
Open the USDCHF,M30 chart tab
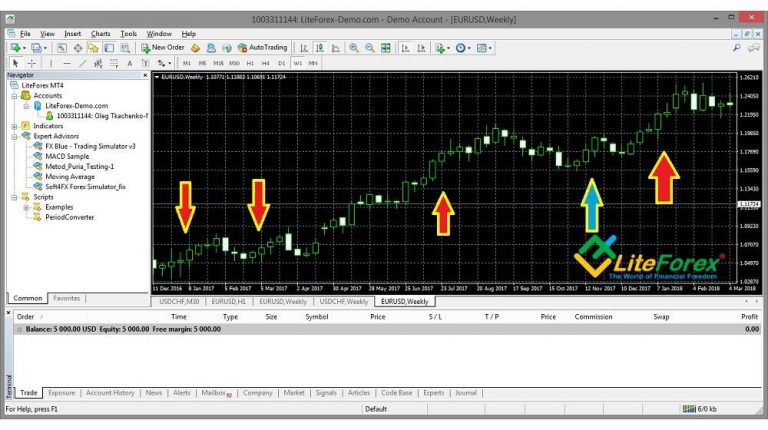tap(177, 301)
